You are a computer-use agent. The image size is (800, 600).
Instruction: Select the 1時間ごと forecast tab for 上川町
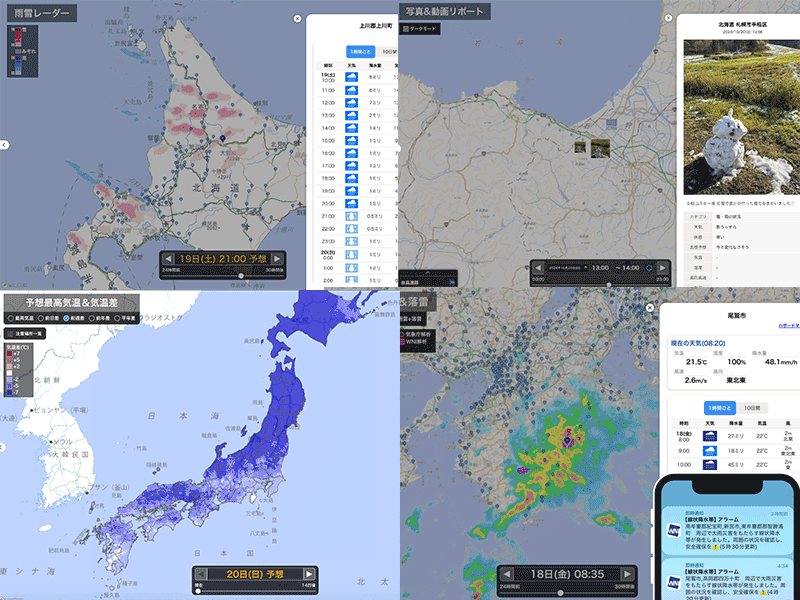[360, 51]
